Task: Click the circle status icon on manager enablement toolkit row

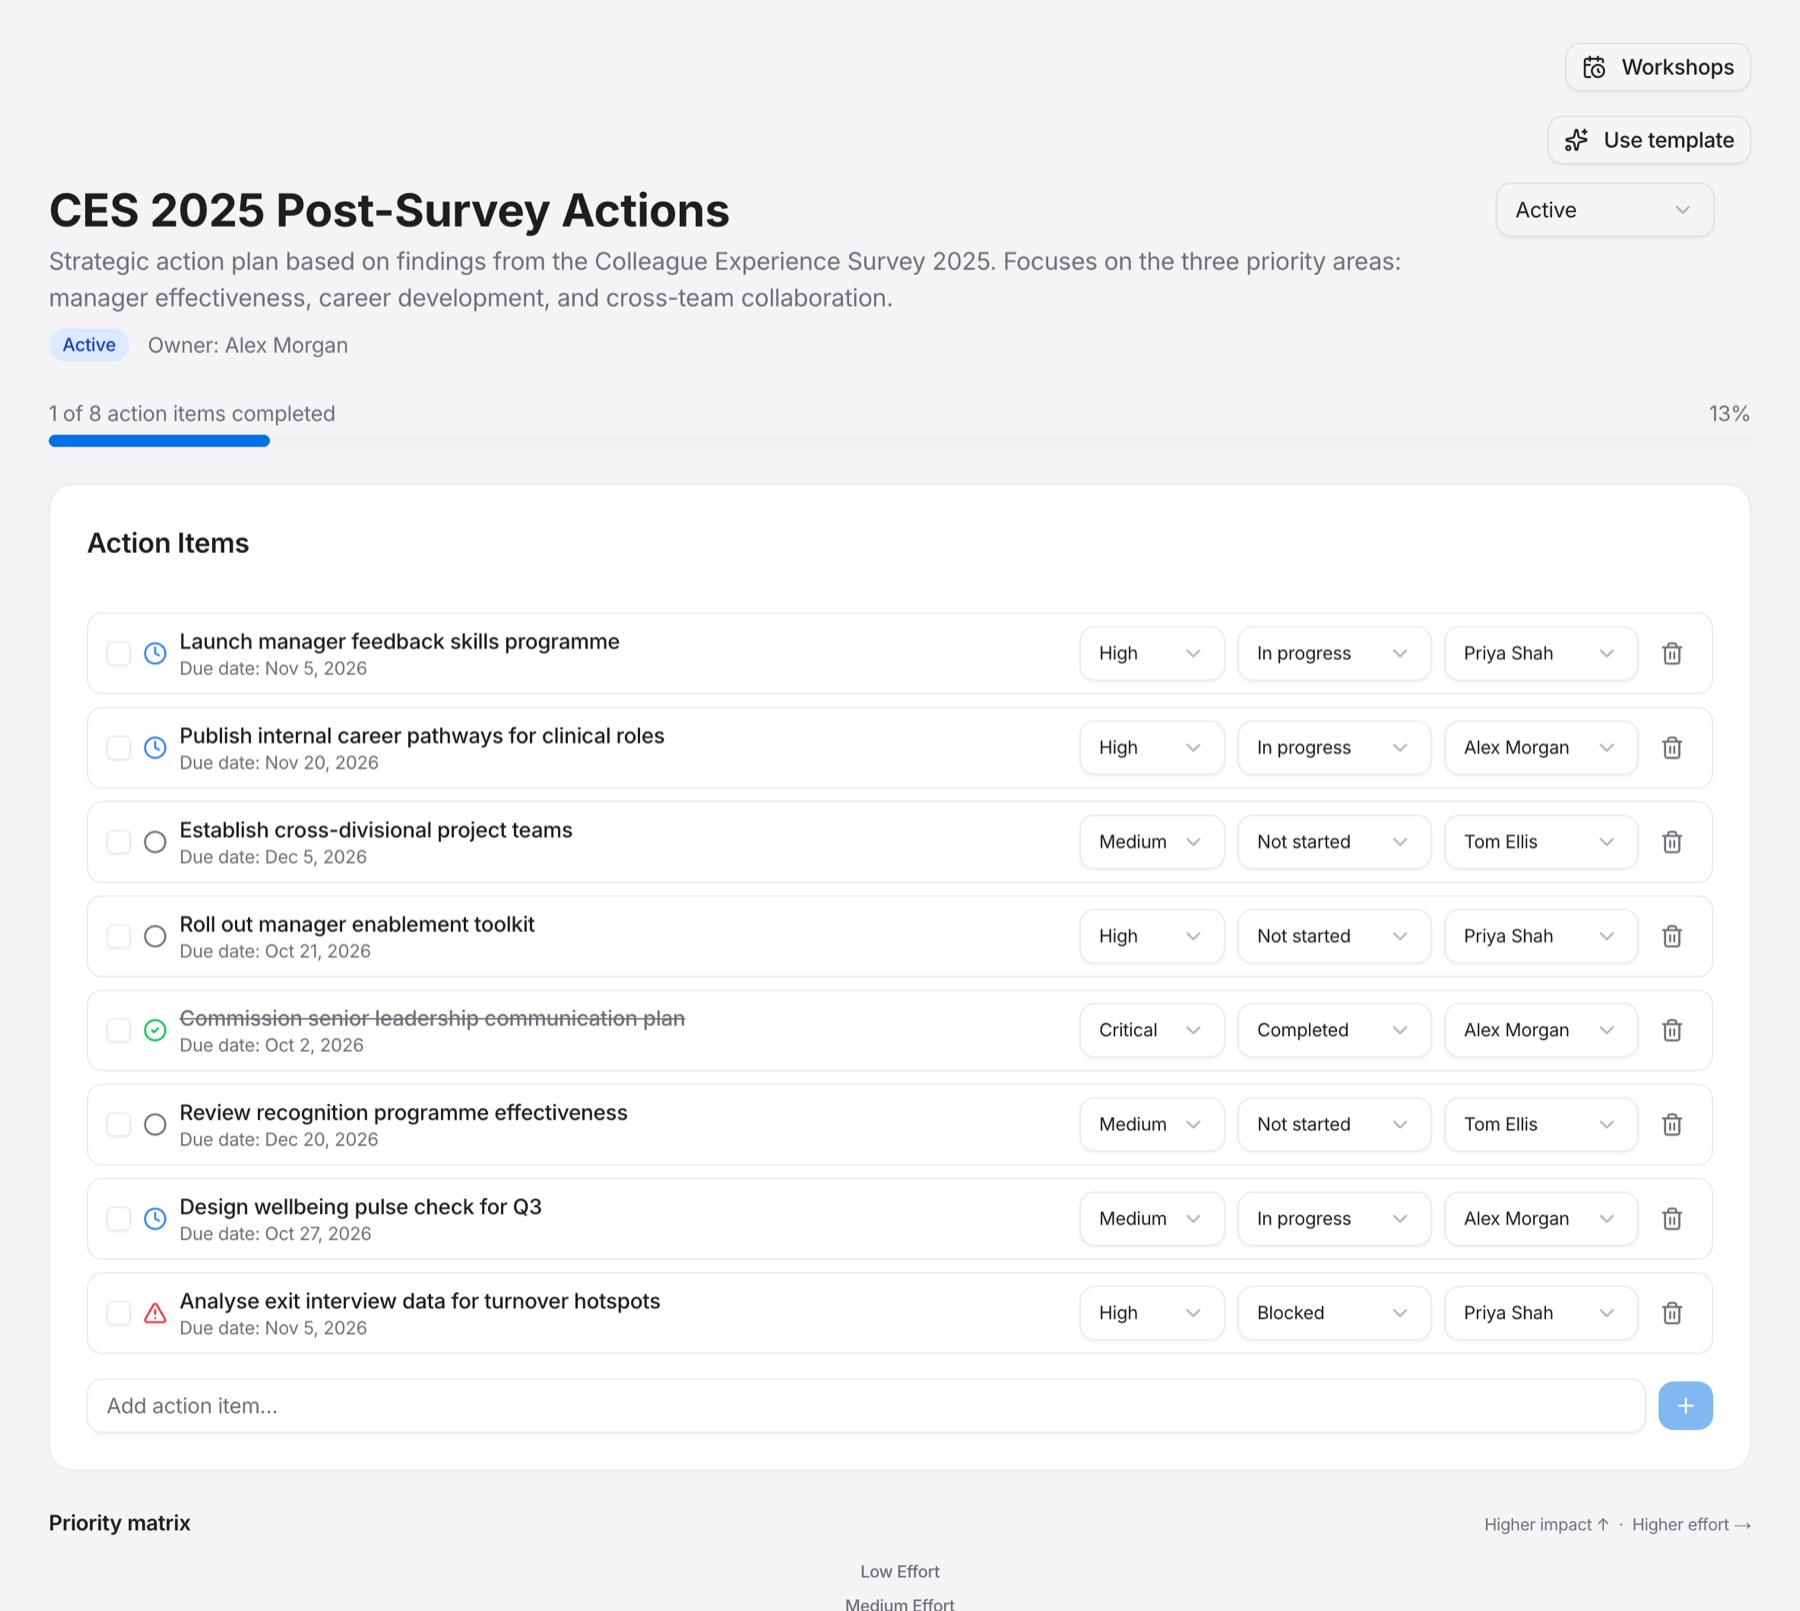Action: 155,936
